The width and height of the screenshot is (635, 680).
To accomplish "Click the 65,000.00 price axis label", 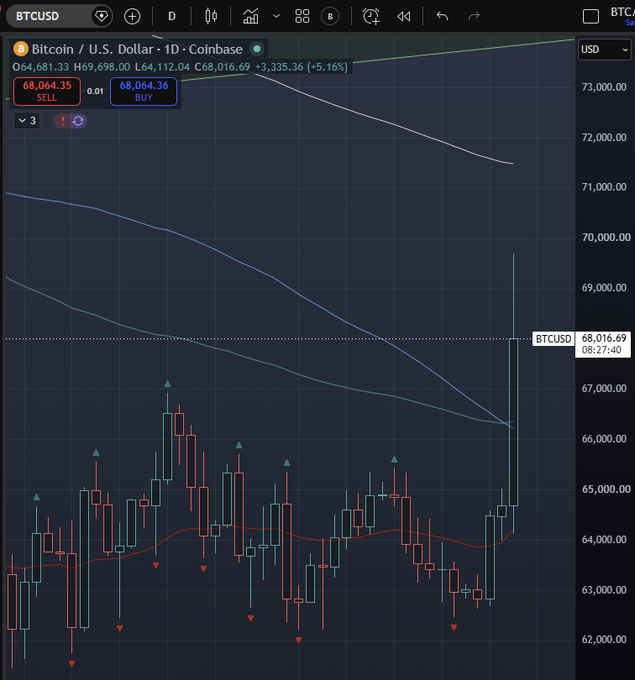I will tap(606, 489).
